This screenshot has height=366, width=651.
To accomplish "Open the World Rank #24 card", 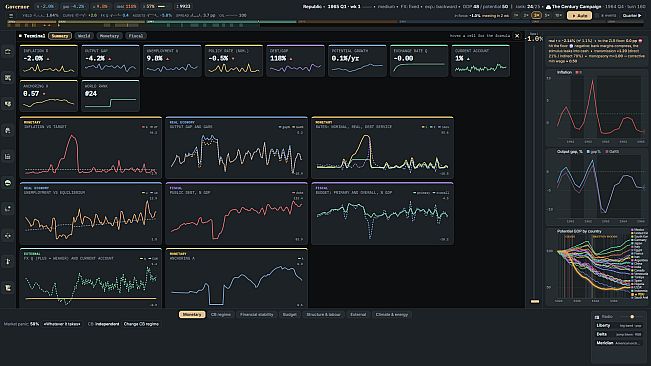I will [x=110, y=96].
